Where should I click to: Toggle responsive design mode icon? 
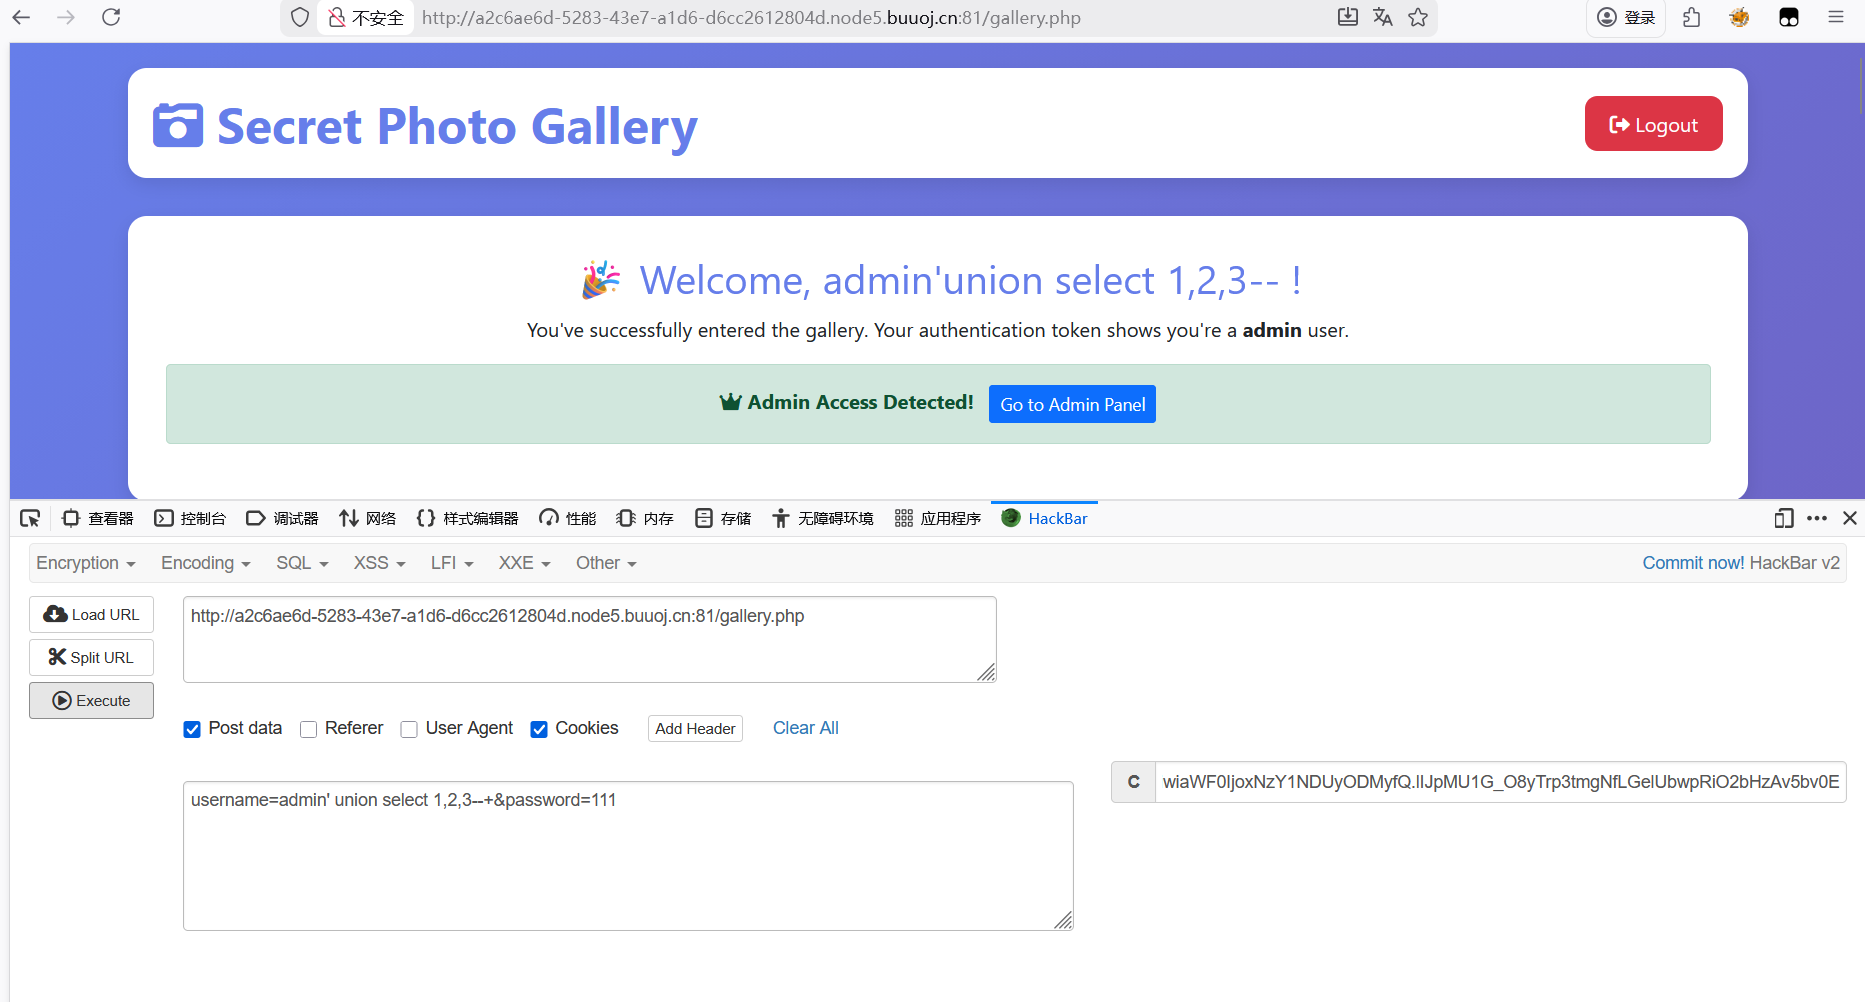click(1783, 518)
